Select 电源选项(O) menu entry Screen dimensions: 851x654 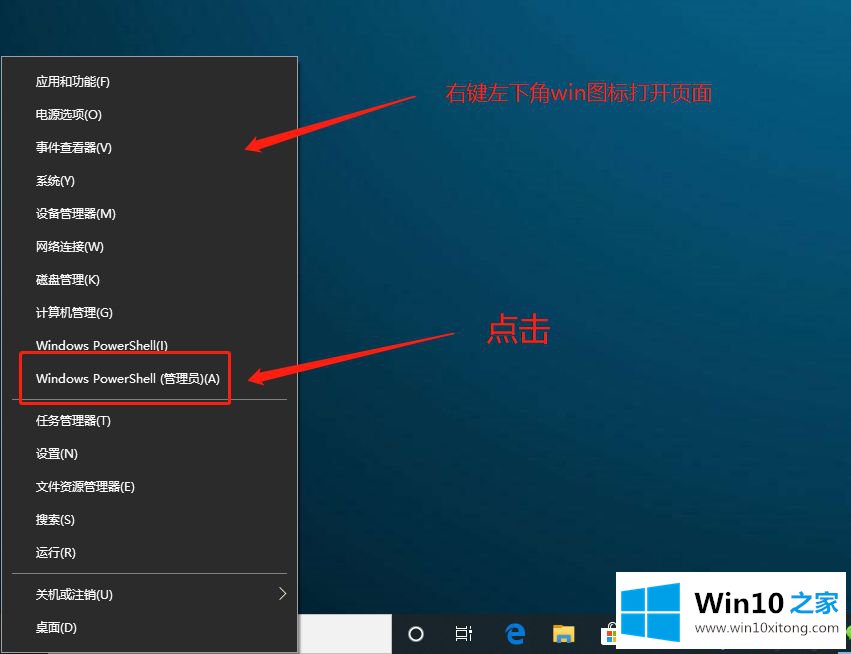(x=69, y=114)
